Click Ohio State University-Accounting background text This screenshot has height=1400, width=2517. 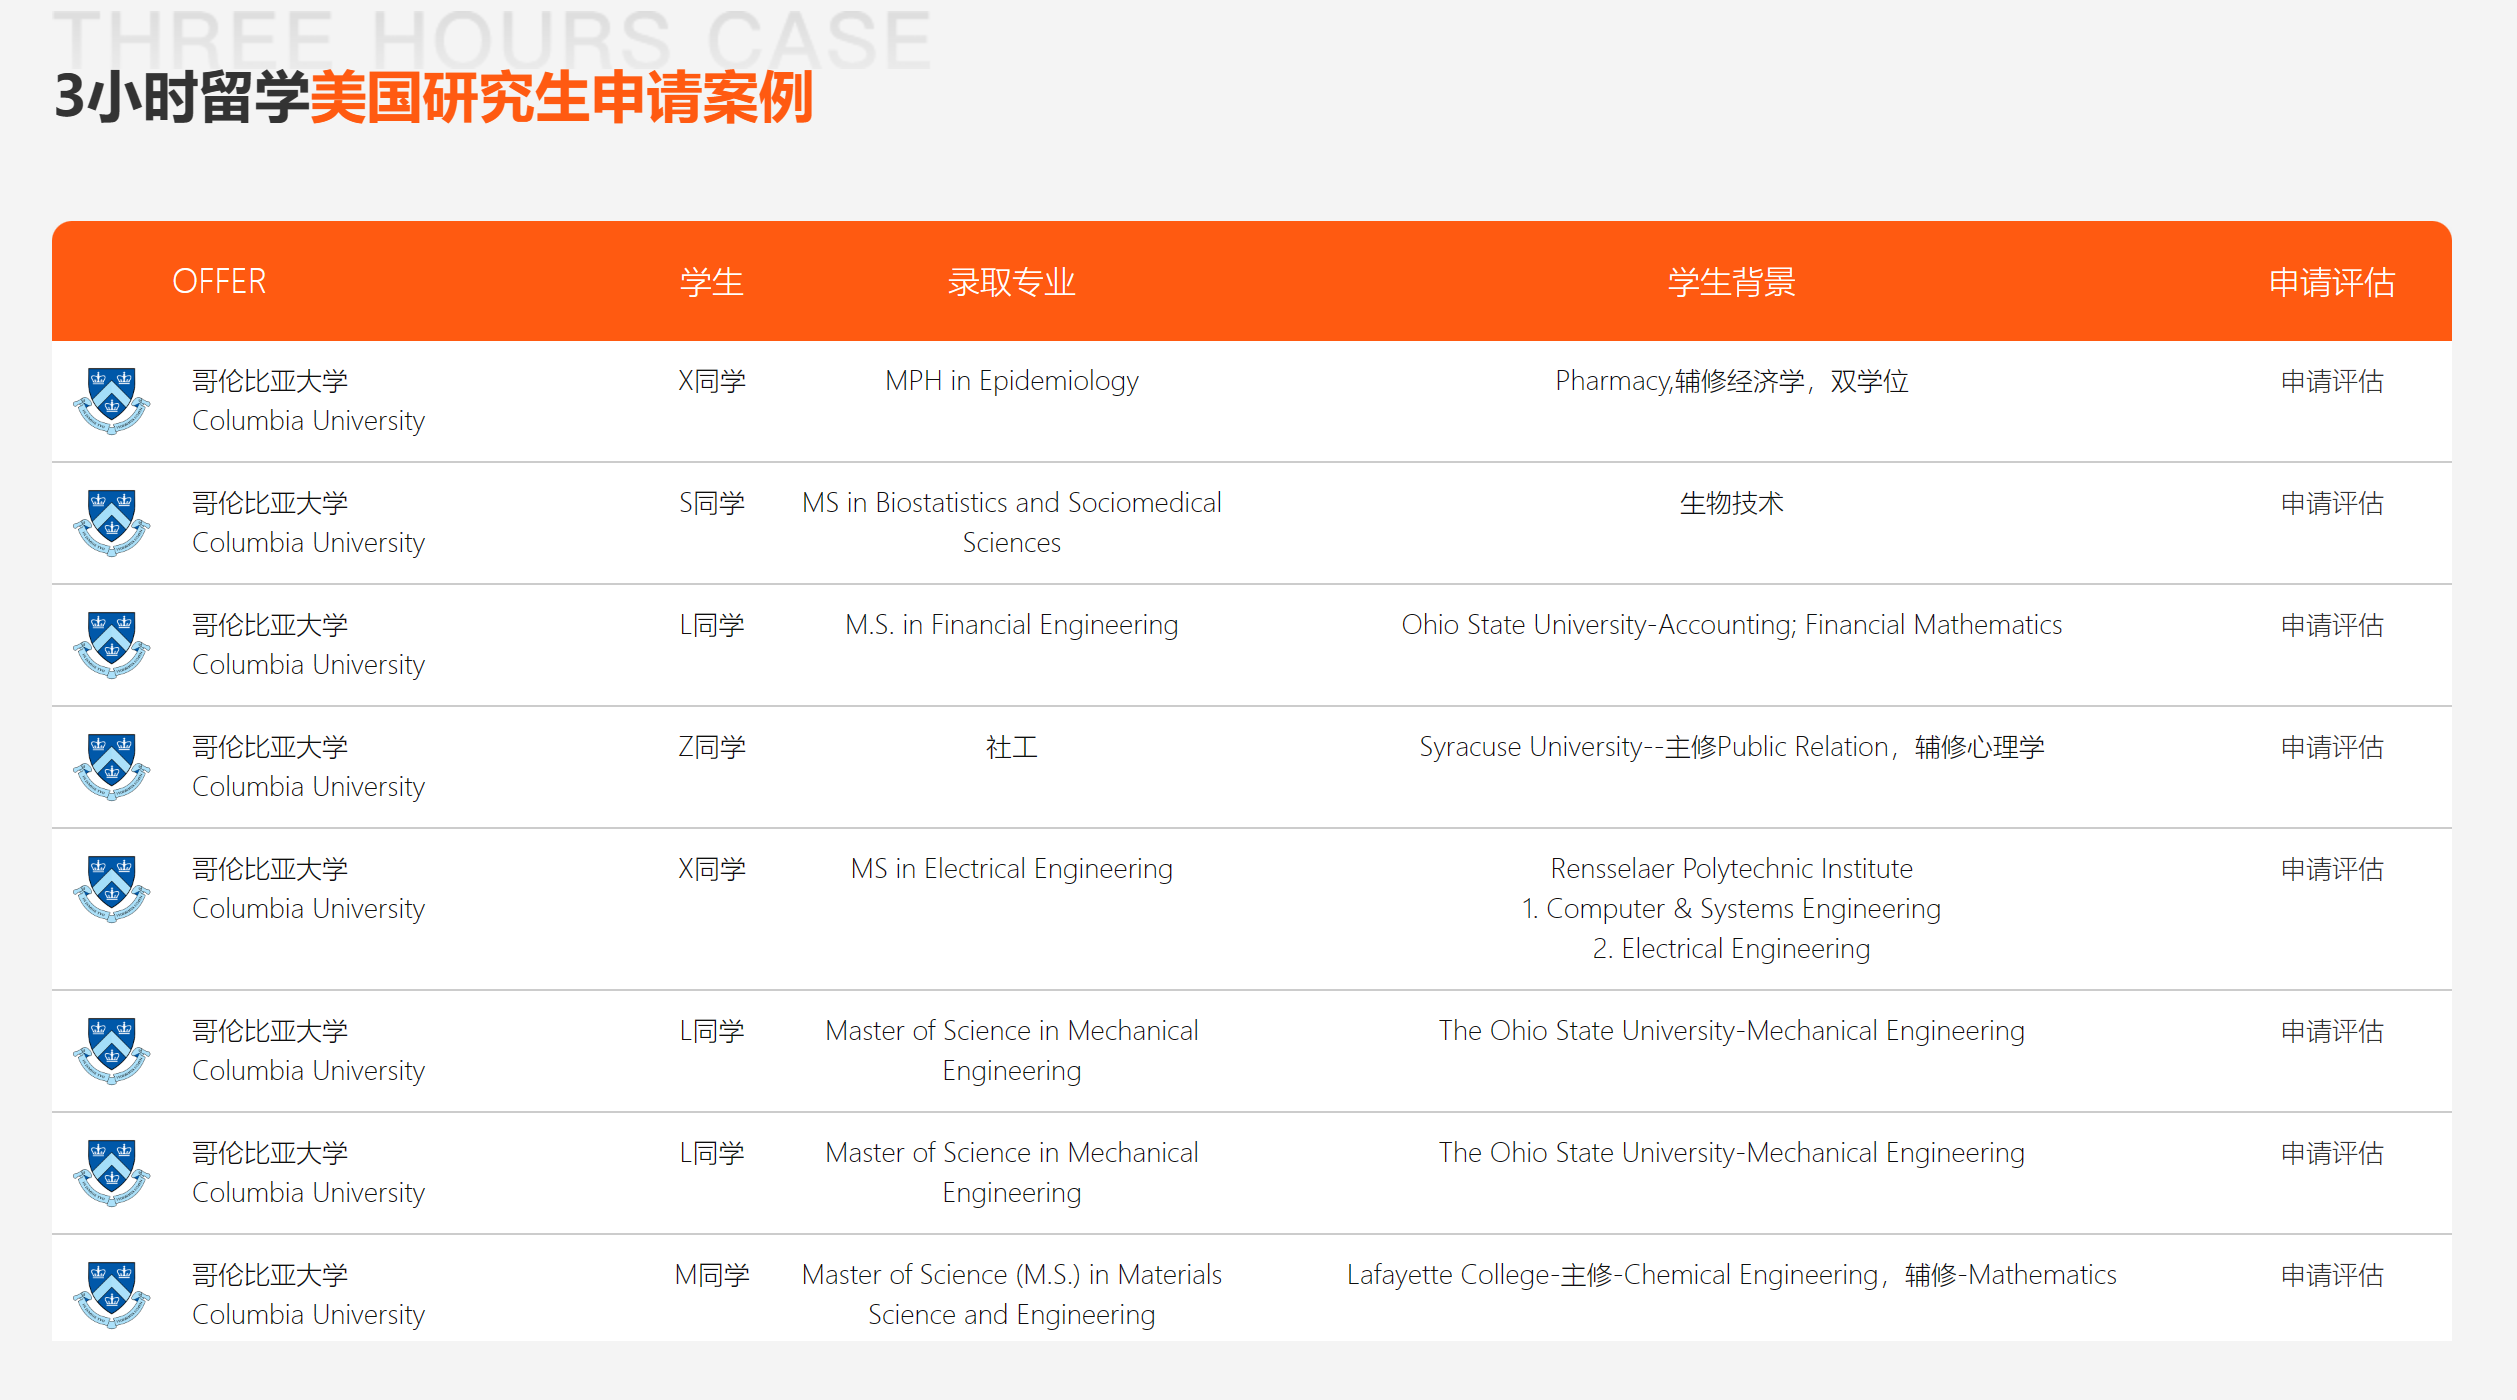click(1732, 625)
